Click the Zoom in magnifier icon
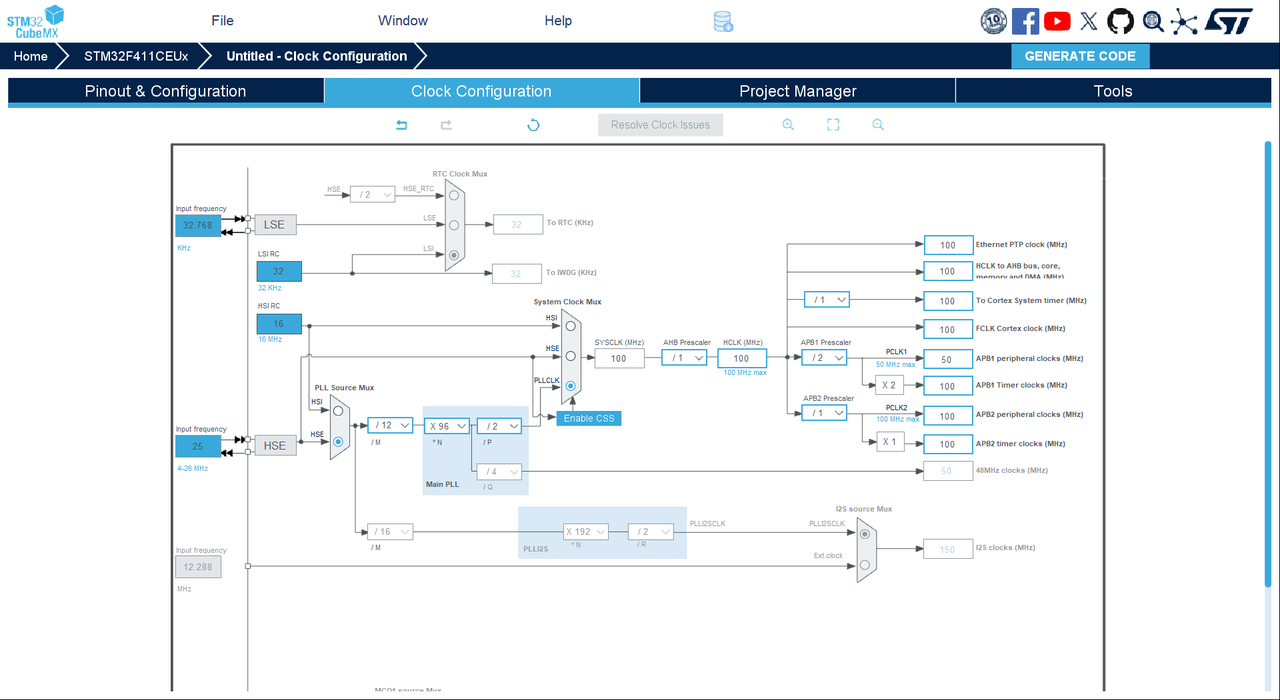The height and width of the screenshot is (700, 1280). click(x=788, y=125)
